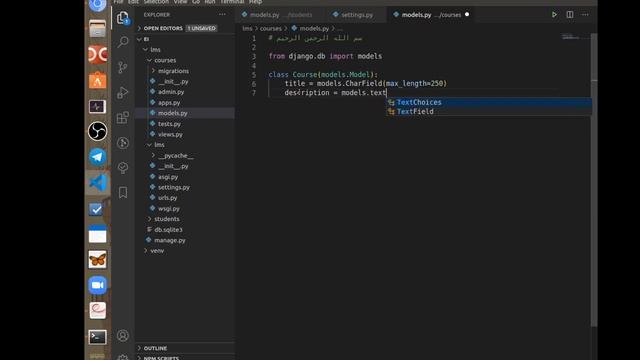Select models.py in the courses folder
Screen dimensions: 640x360
172,113
